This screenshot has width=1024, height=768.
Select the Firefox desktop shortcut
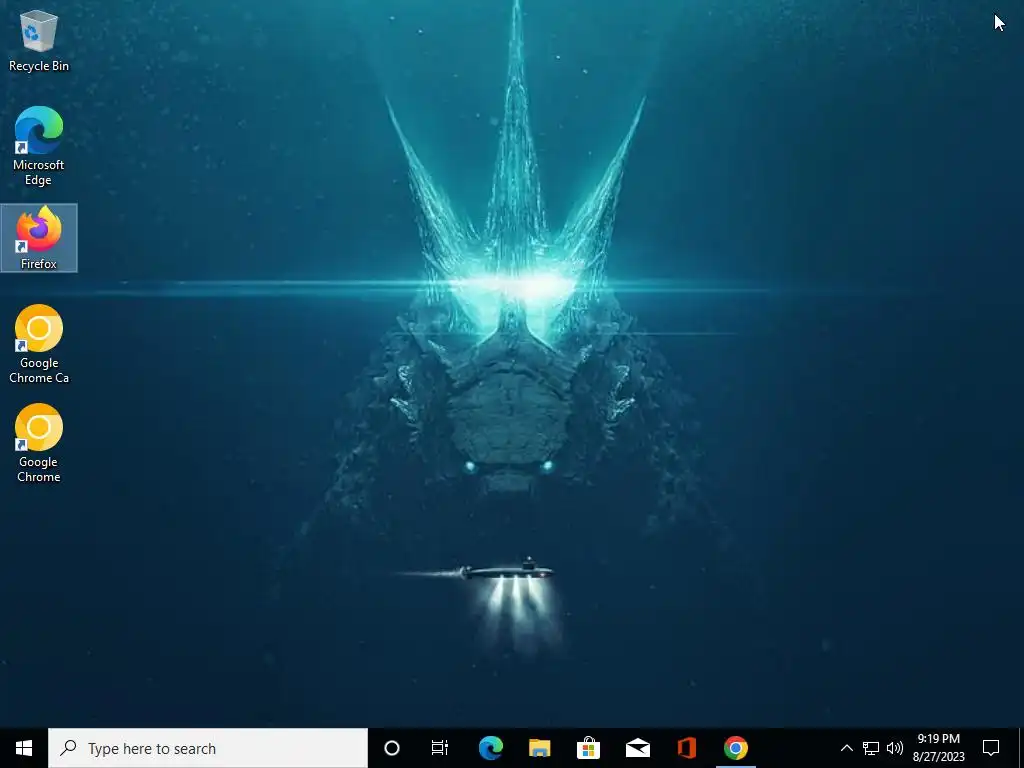39,238
